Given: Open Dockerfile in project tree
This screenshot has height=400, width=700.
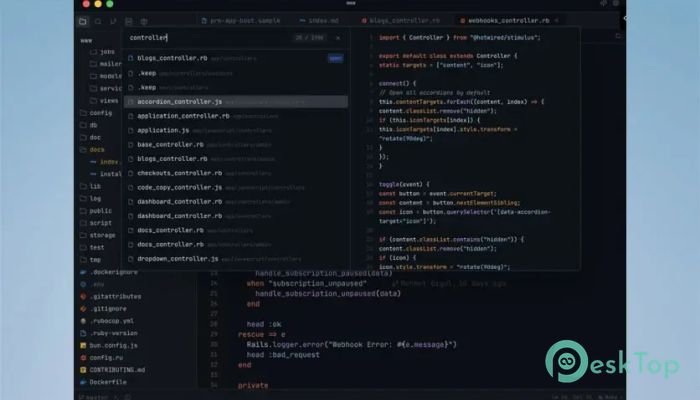Looking at the screenshot, I should point(108,382).
